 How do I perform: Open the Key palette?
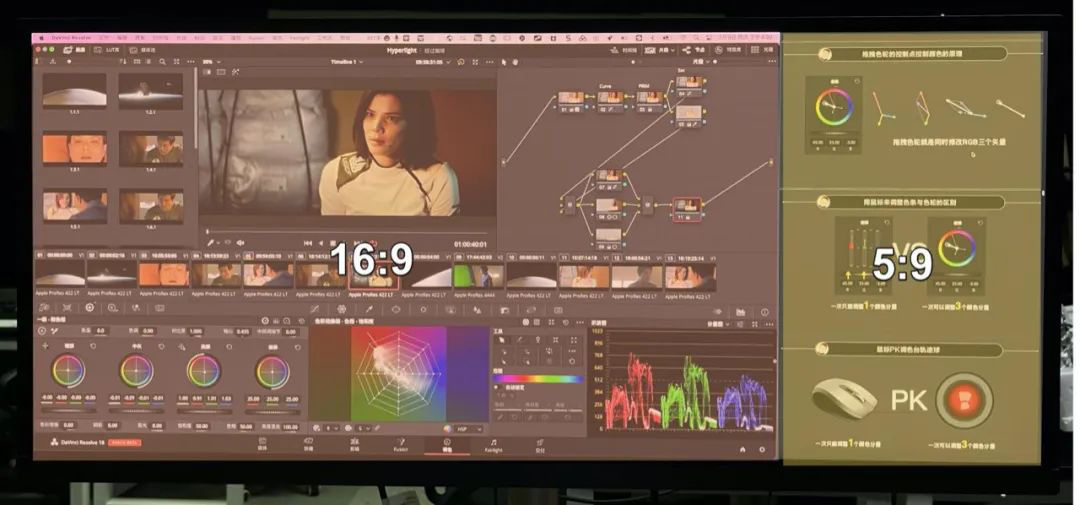tap(503, 310)
